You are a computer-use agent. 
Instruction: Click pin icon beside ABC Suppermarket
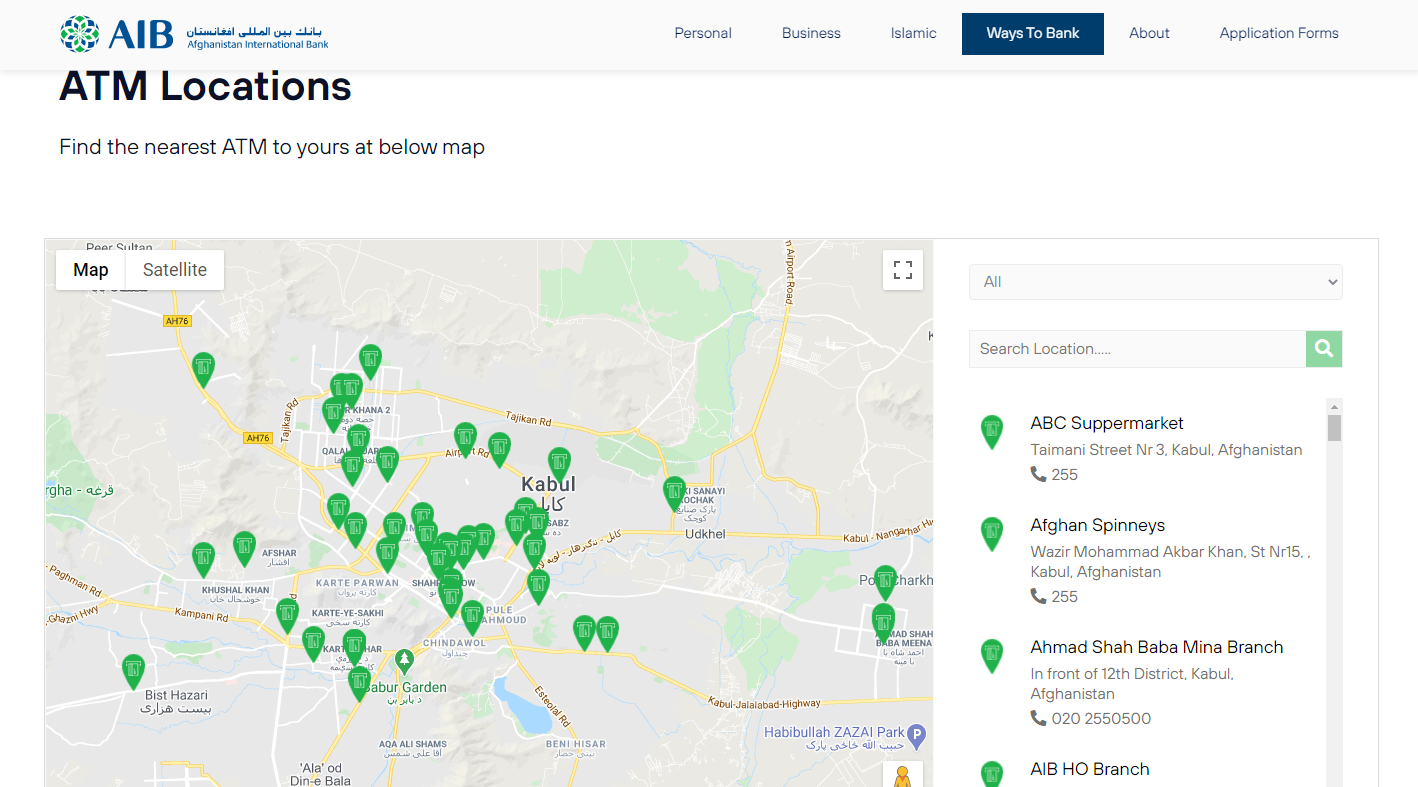[992, 432]
